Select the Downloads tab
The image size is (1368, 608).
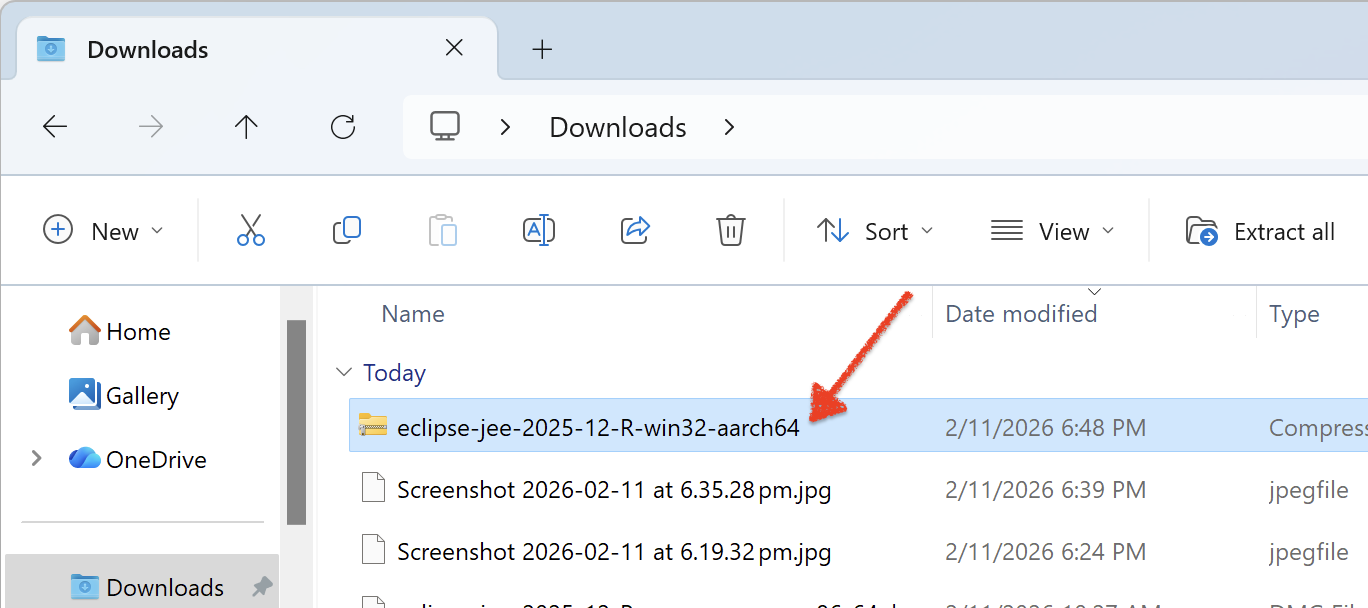click(147, 48)
